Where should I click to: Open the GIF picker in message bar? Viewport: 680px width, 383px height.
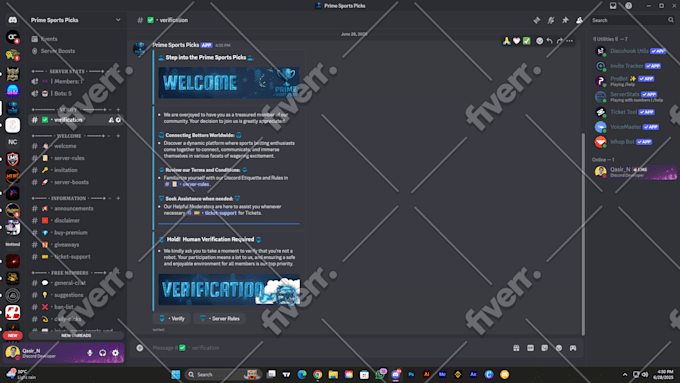click(530, 348)
